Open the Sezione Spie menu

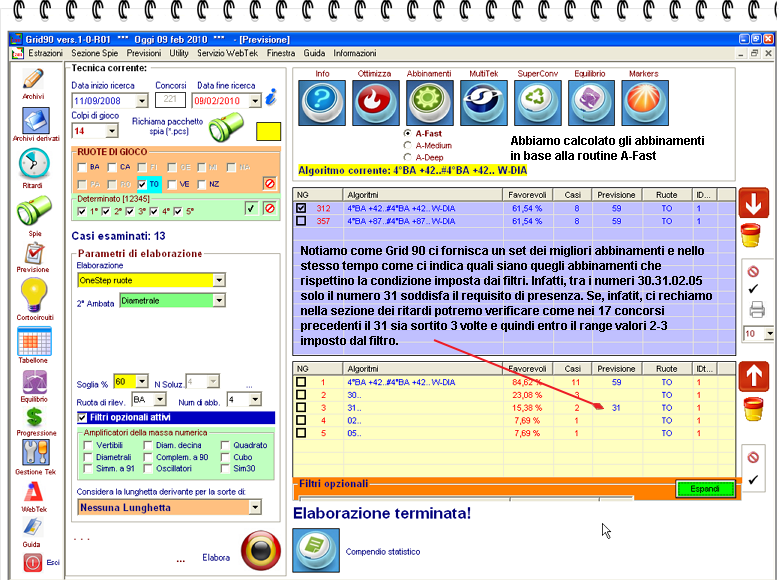point(94,53)
